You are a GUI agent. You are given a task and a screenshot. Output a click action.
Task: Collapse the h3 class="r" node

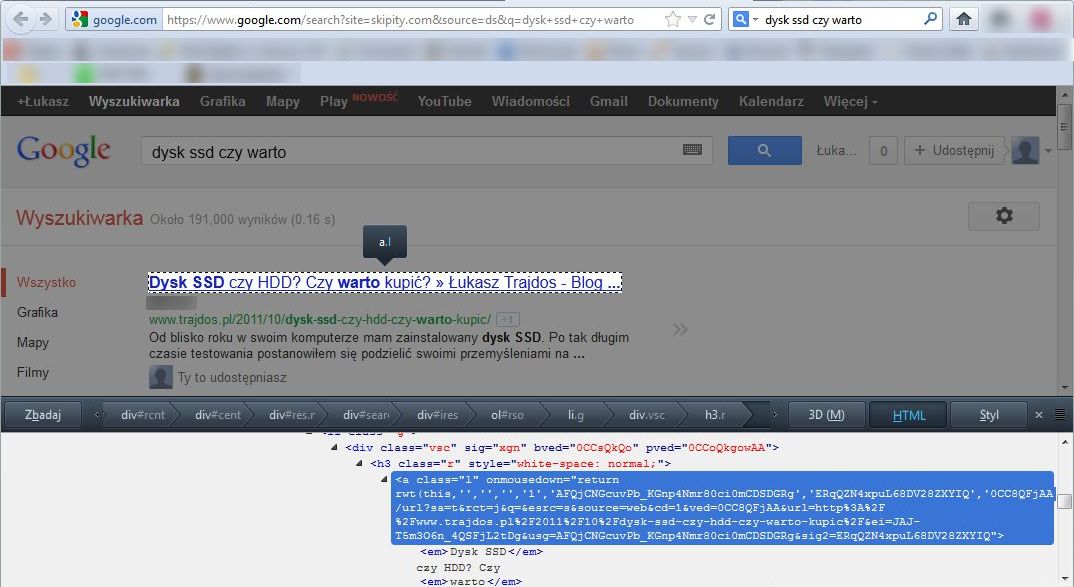pos(359,464)
